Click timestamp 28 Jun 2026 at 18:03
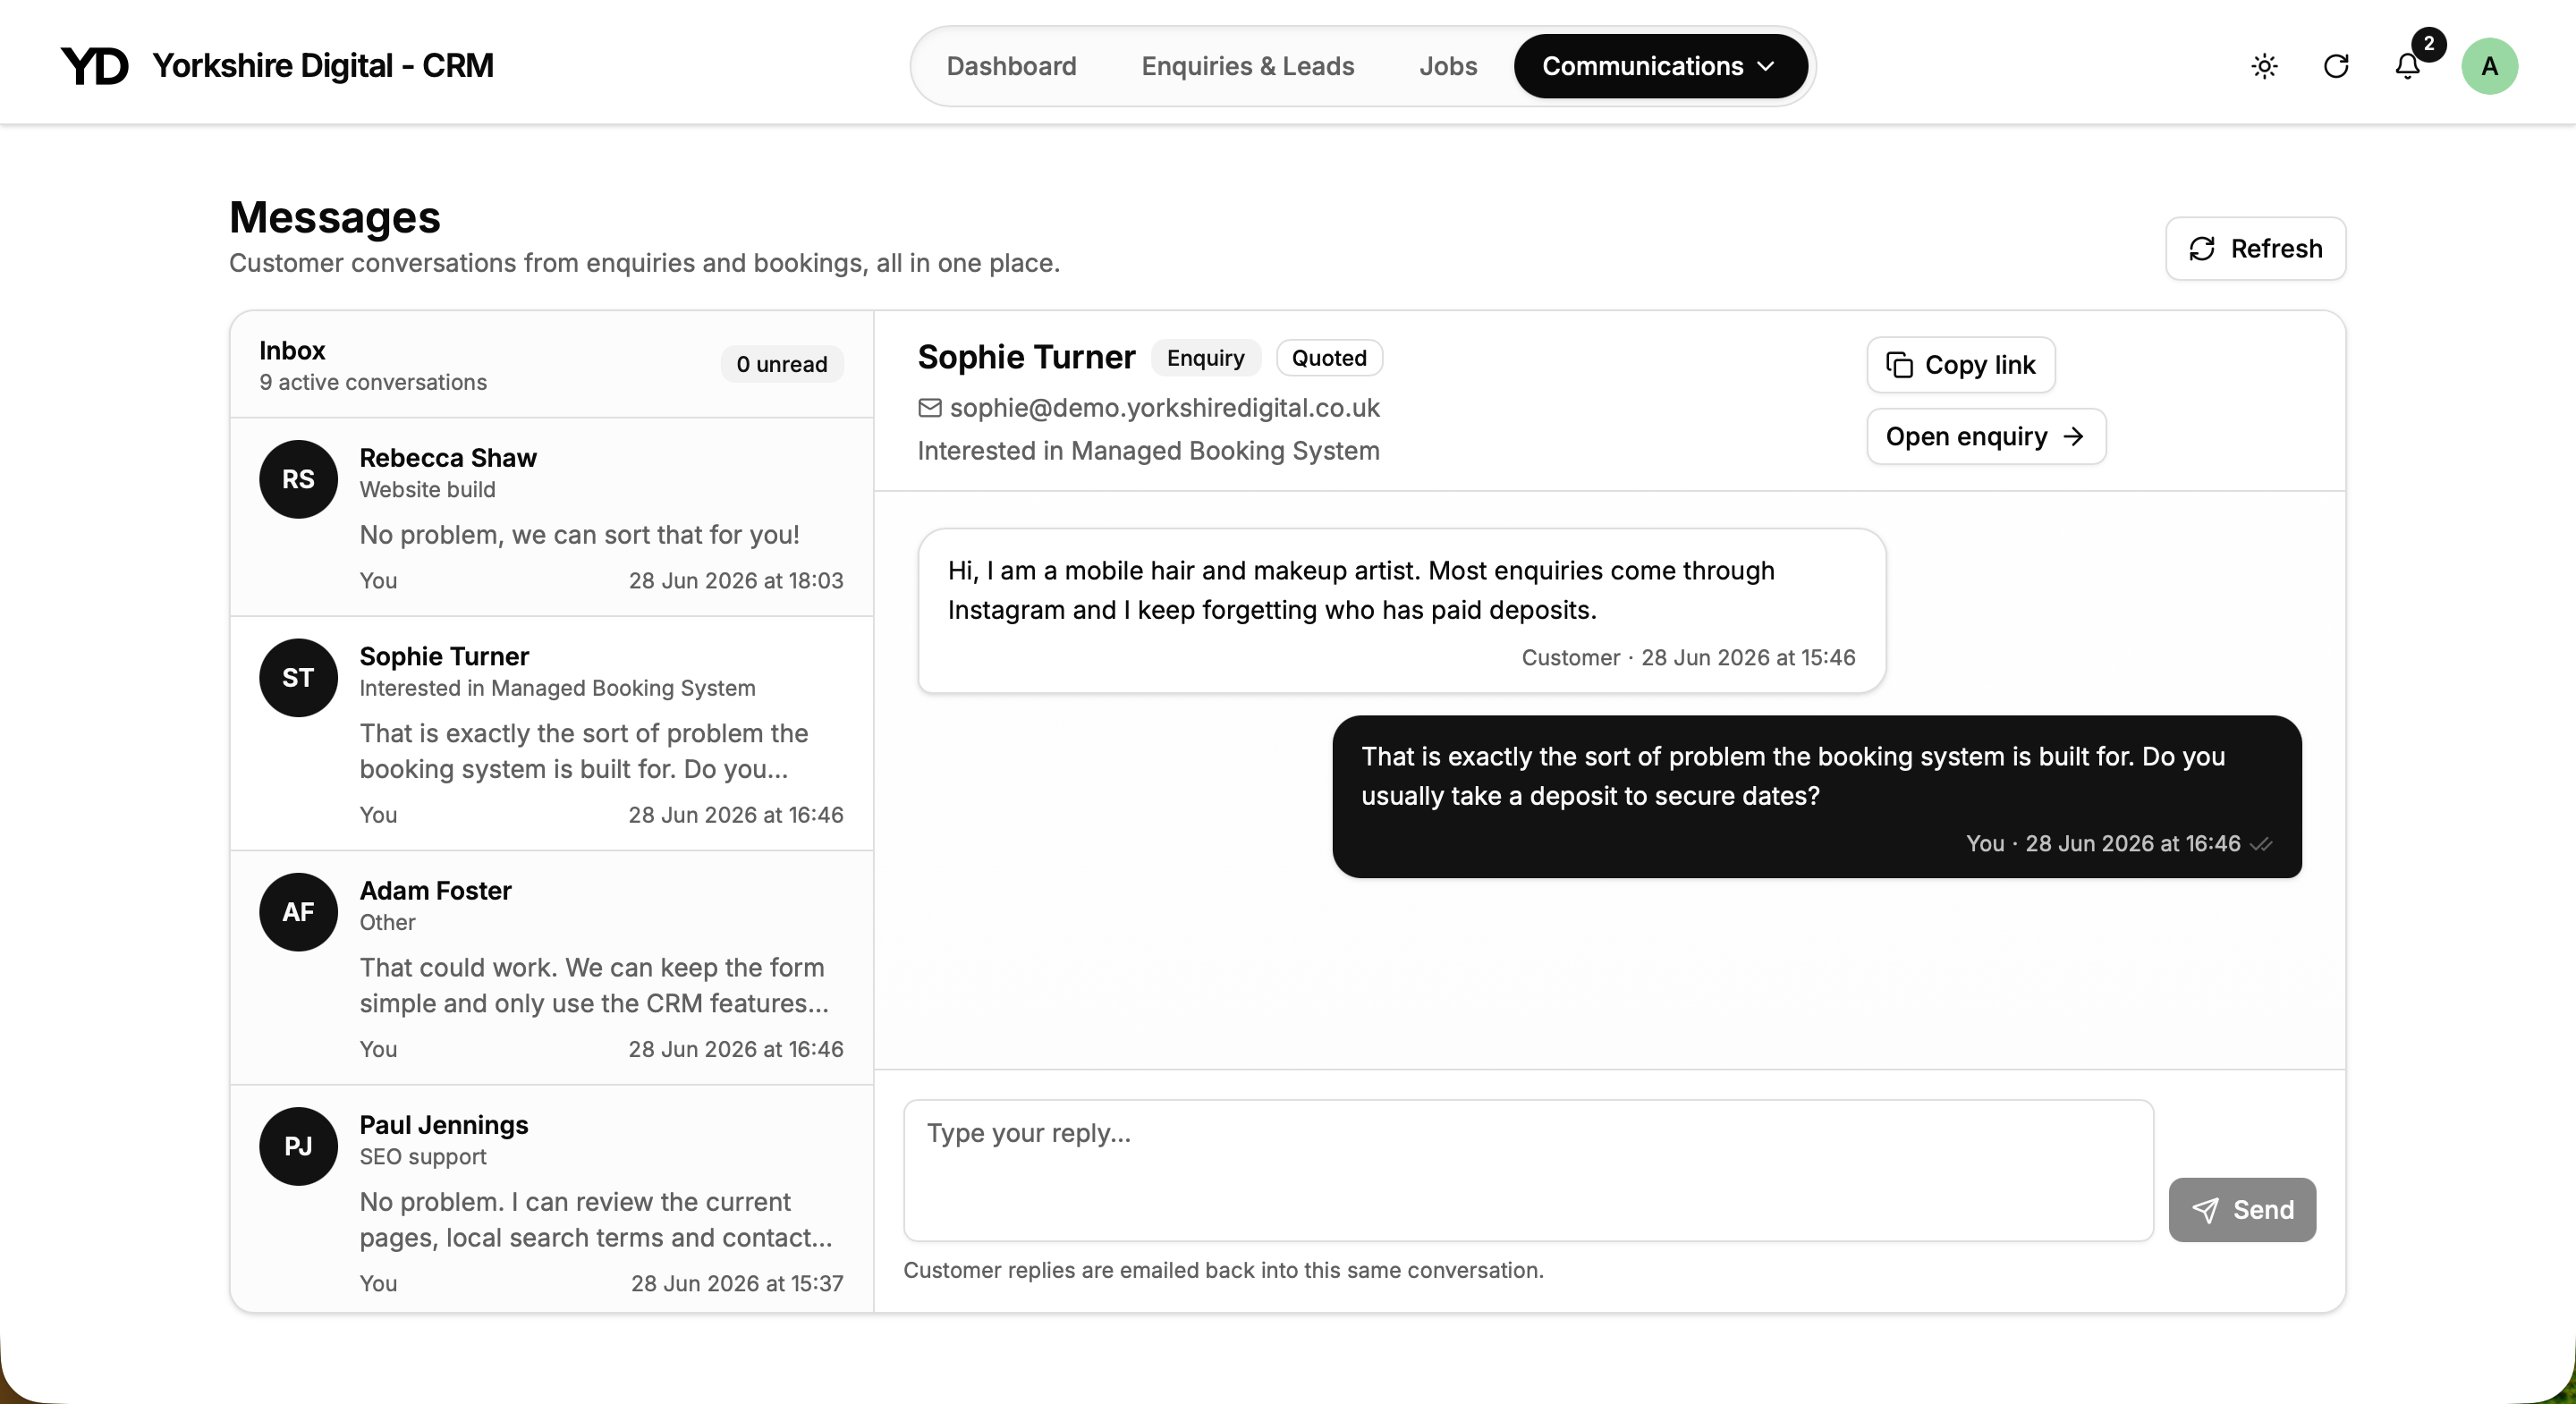Image resolution: width=2576 pixels, height=1404 pixels. [735, 581]
